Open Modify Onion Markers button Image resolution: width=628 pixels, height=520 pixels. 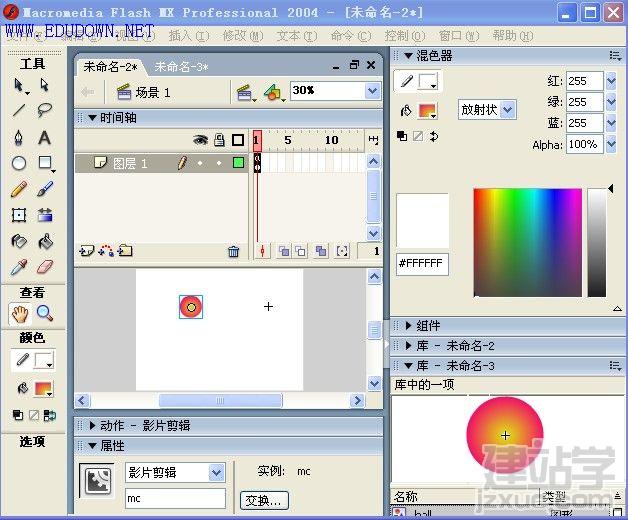point(342,252)
